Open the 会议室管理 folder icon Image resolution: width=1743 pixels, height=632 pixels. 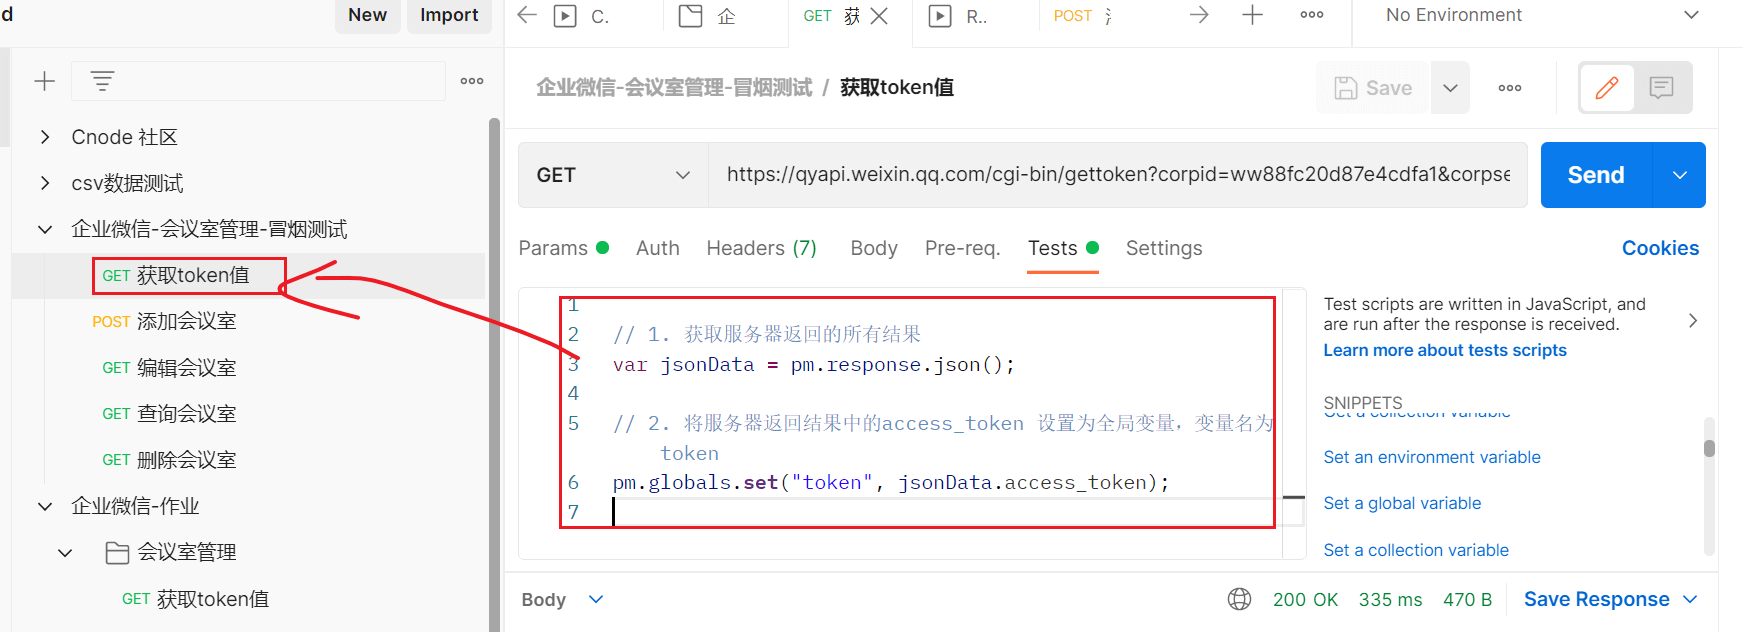pos(117,552)
